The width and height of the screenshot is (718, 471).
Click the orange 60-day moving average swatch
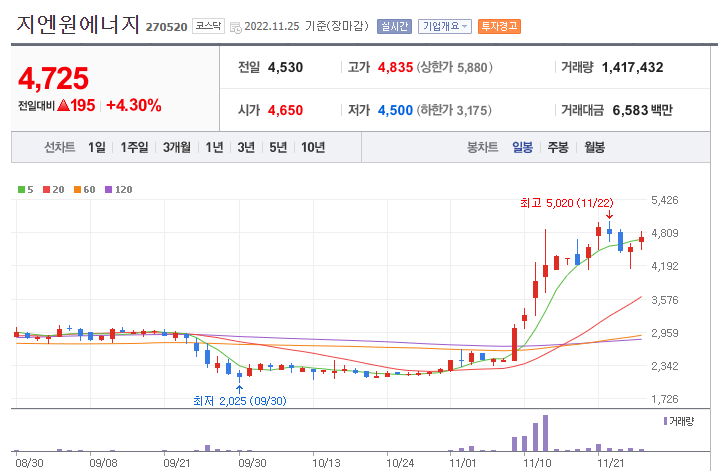[77, 189]
